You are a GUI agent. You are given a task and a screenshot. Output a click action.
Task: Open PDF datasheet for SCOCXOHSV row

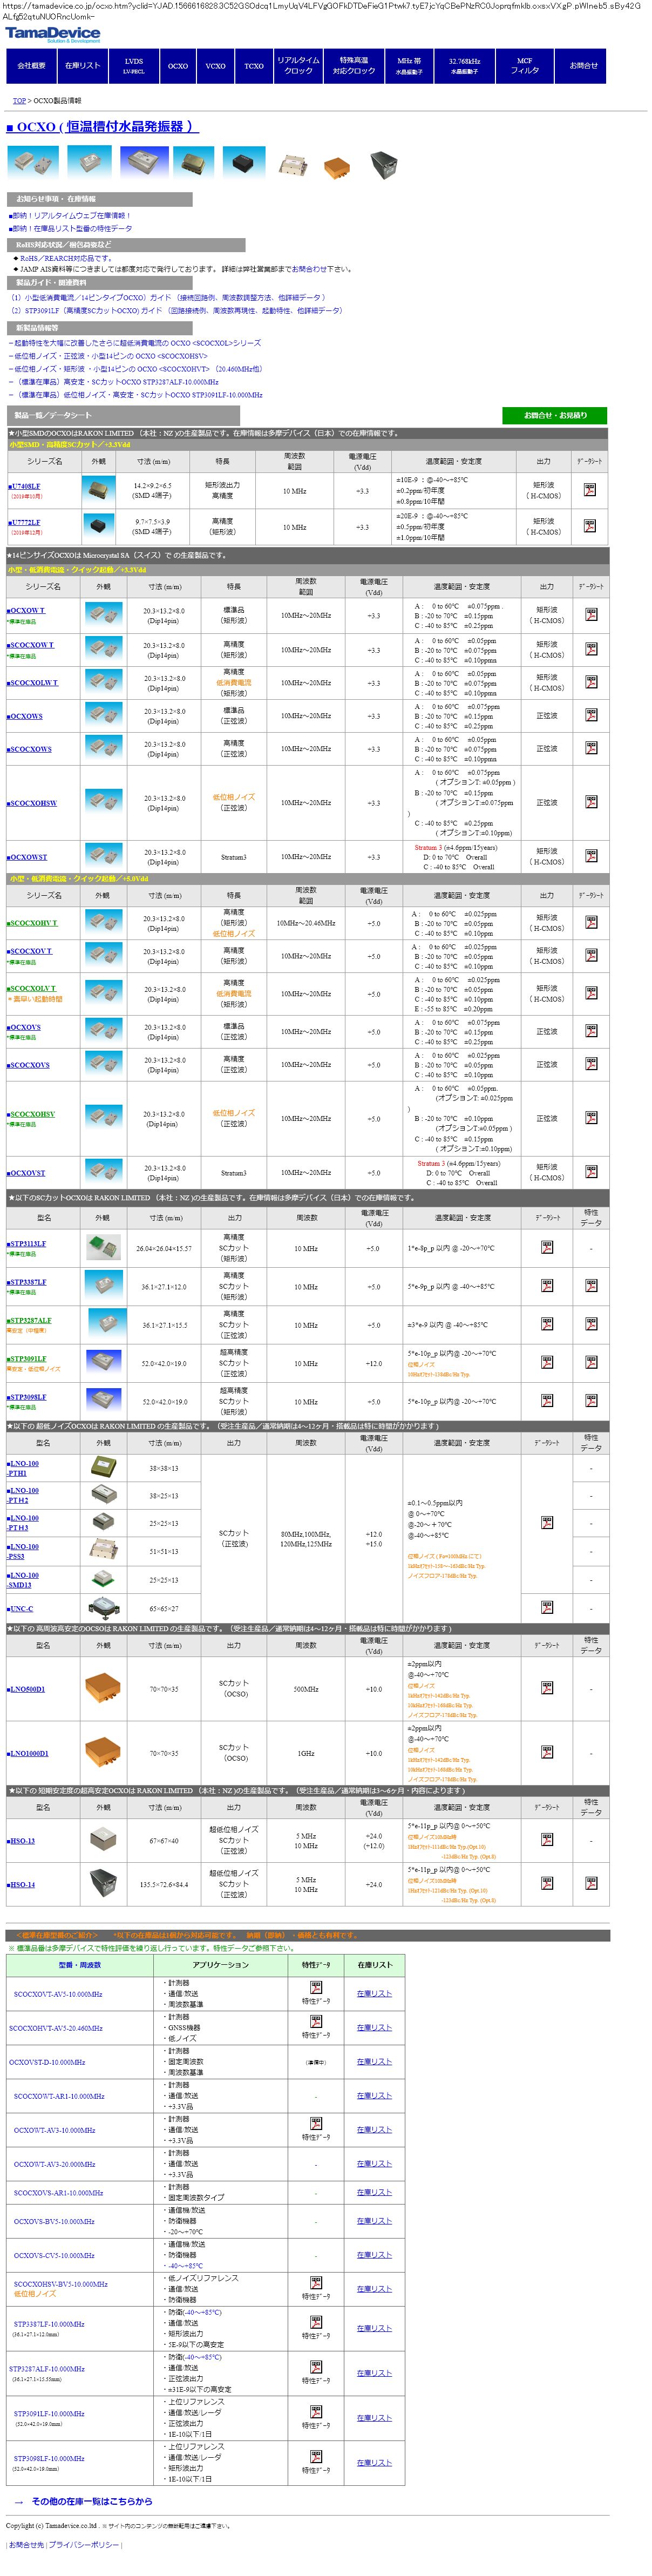[x=591, y=1119]
